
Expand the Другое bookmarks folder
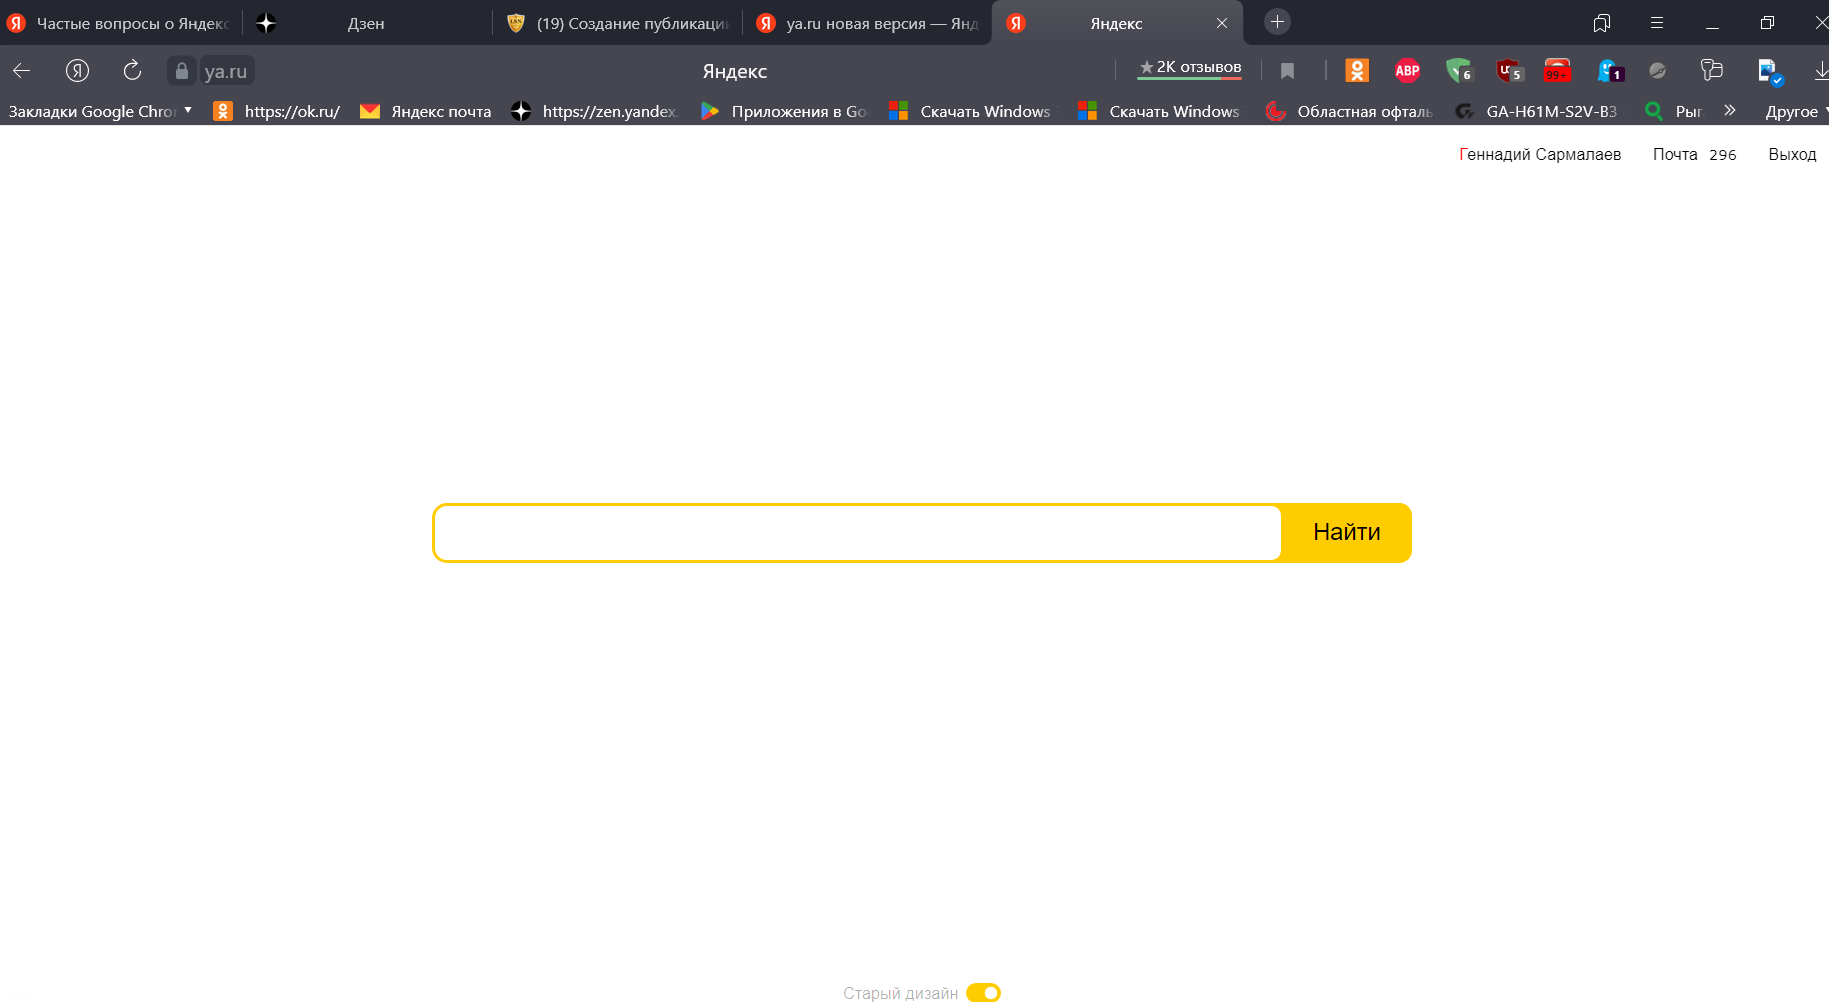pos(1795,111)
